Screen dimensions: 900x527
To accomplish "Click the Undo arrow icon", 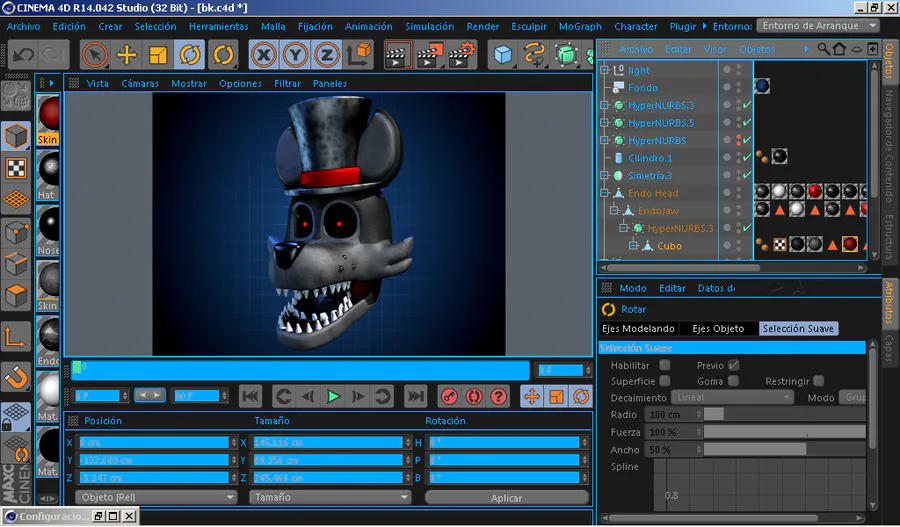I will pos(23,55).
